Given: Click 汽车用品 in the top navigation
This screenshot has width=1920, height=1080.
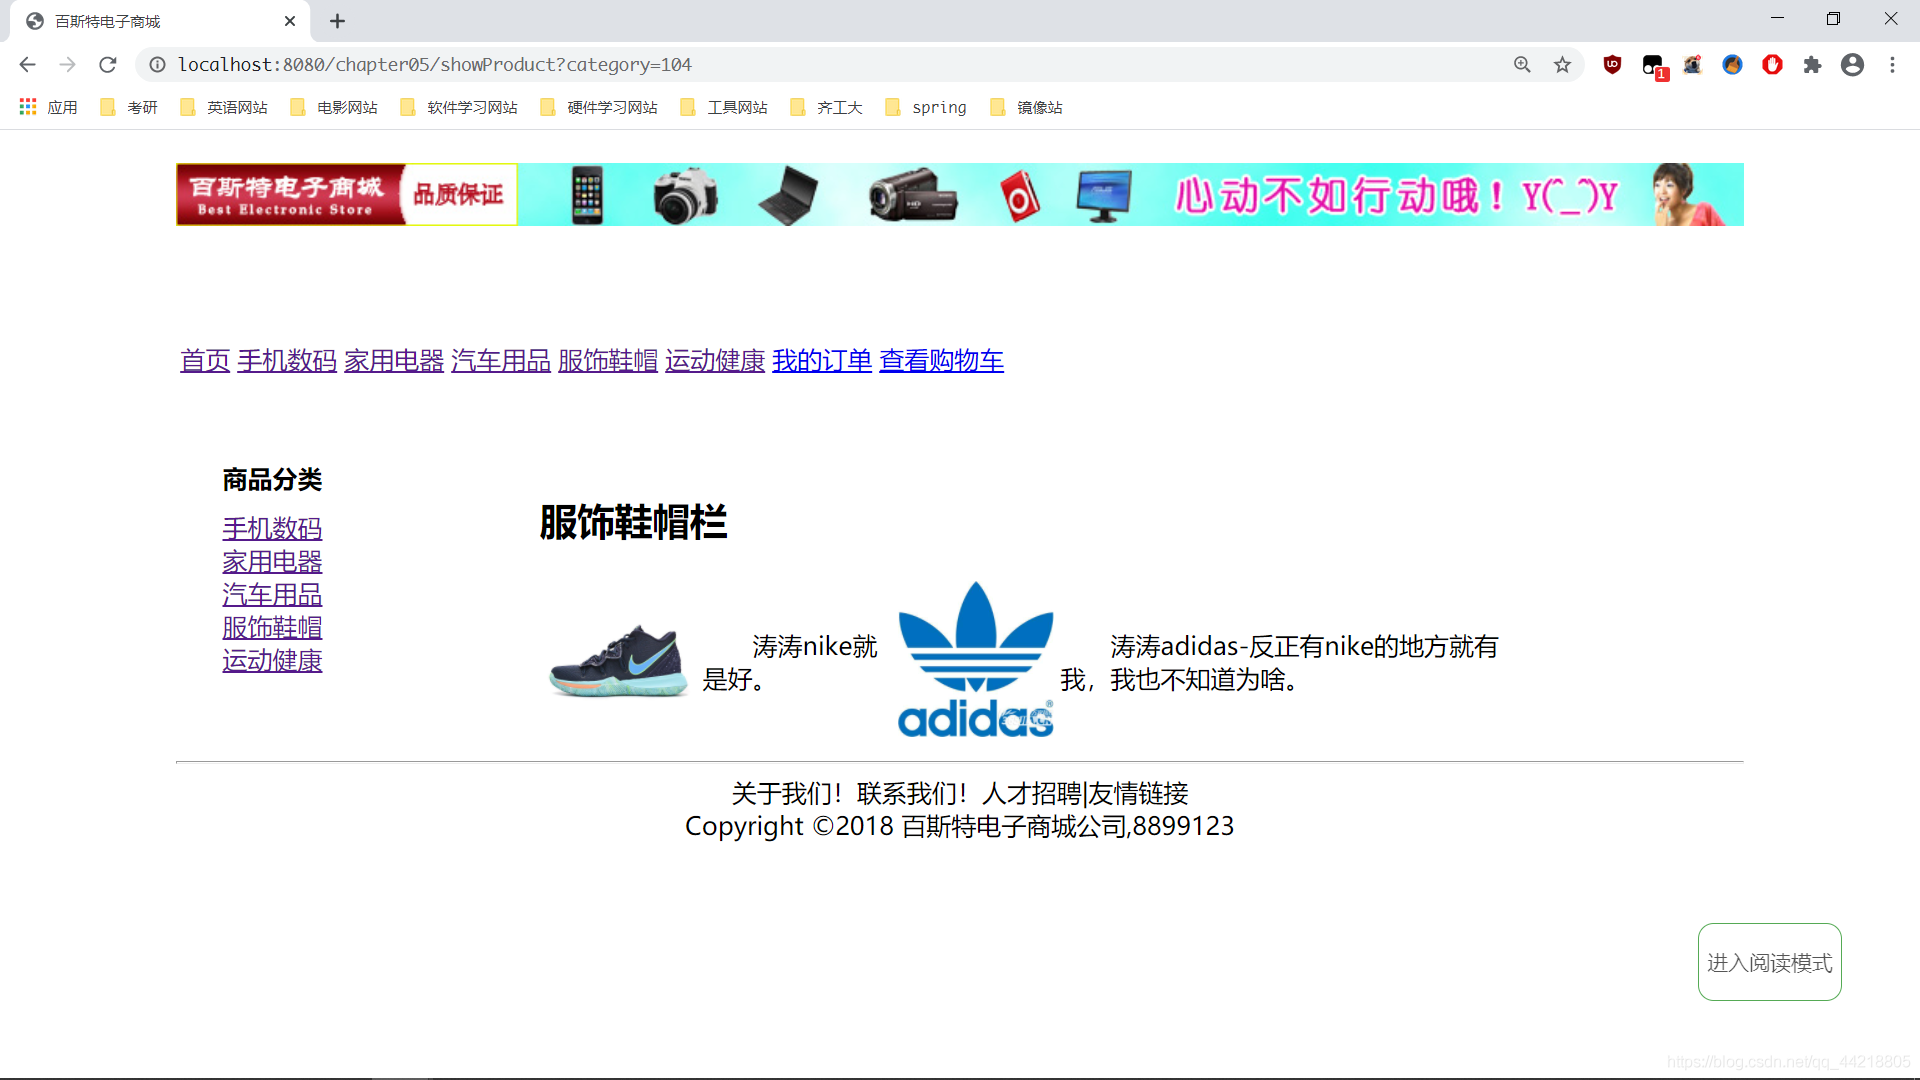Looking at the screenshot, I should click(x=501, y=361).
